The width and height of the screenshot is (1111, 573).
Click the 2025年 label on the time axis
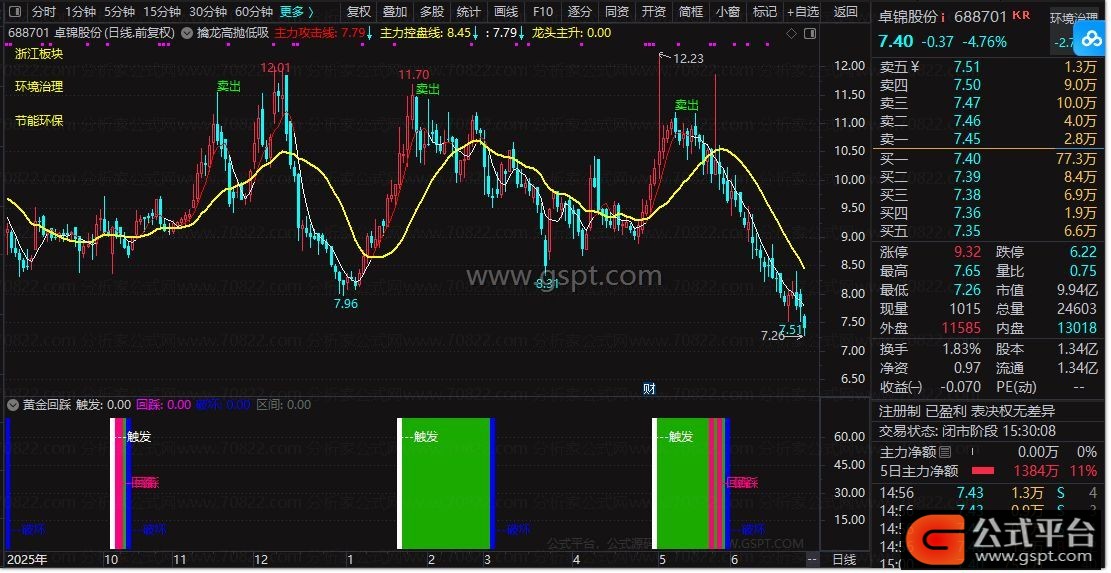coord(28,560)
